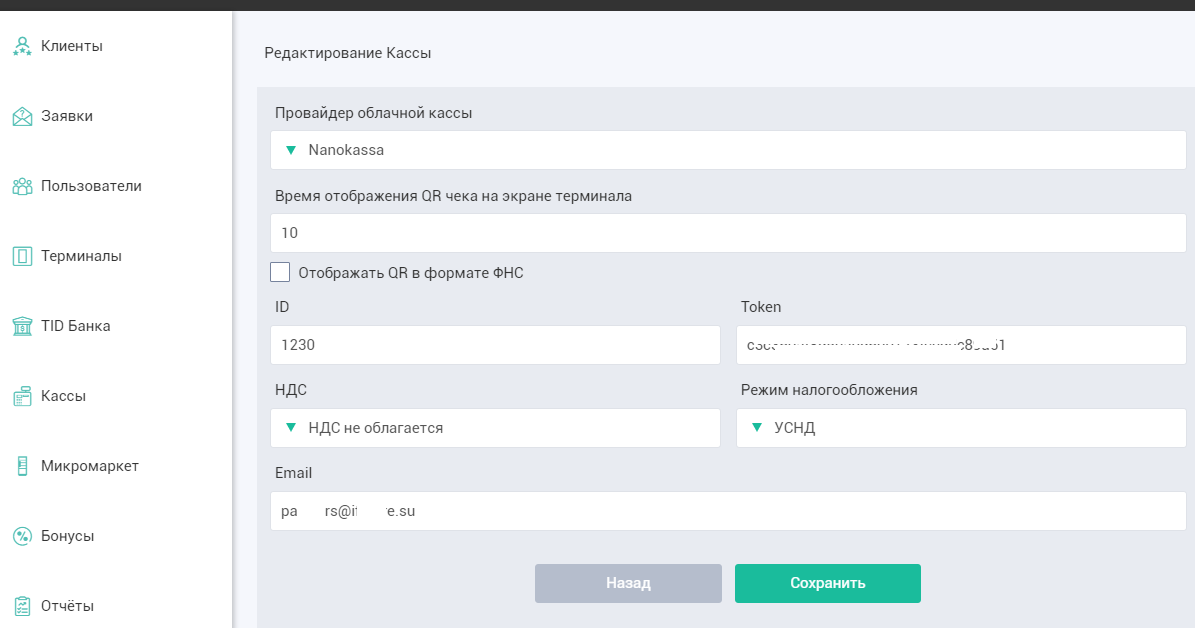Click the Клиенты sidebar icon

tap(22, 46)
